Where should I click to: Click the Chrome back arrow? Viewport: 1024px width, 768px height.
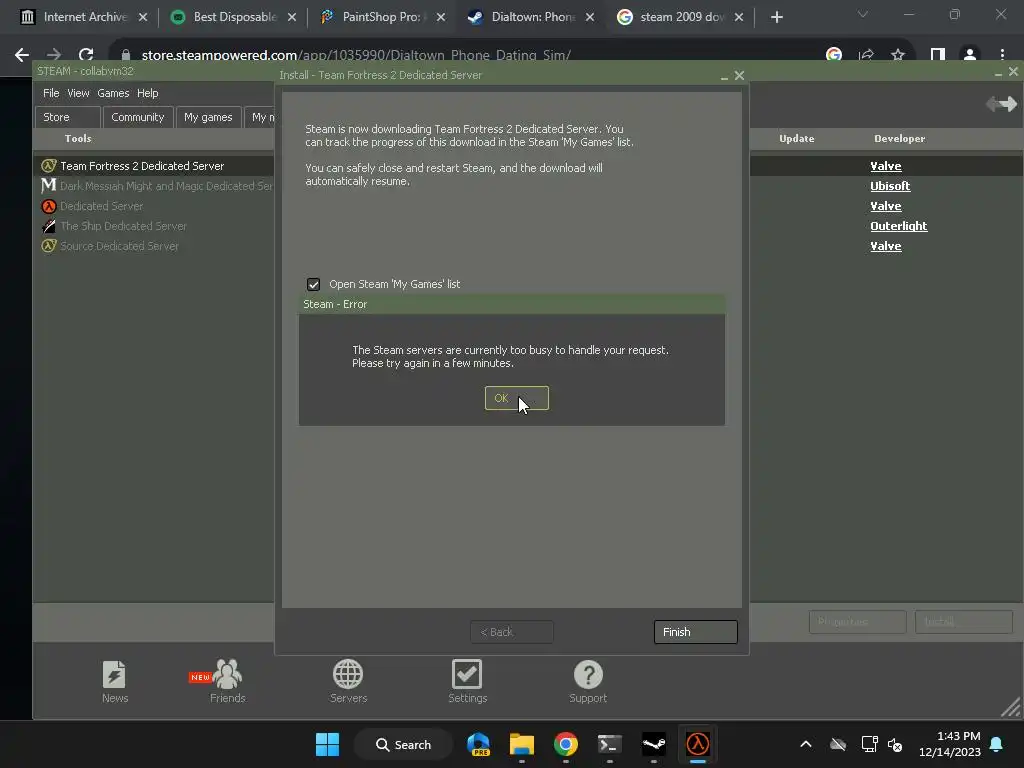22,55
